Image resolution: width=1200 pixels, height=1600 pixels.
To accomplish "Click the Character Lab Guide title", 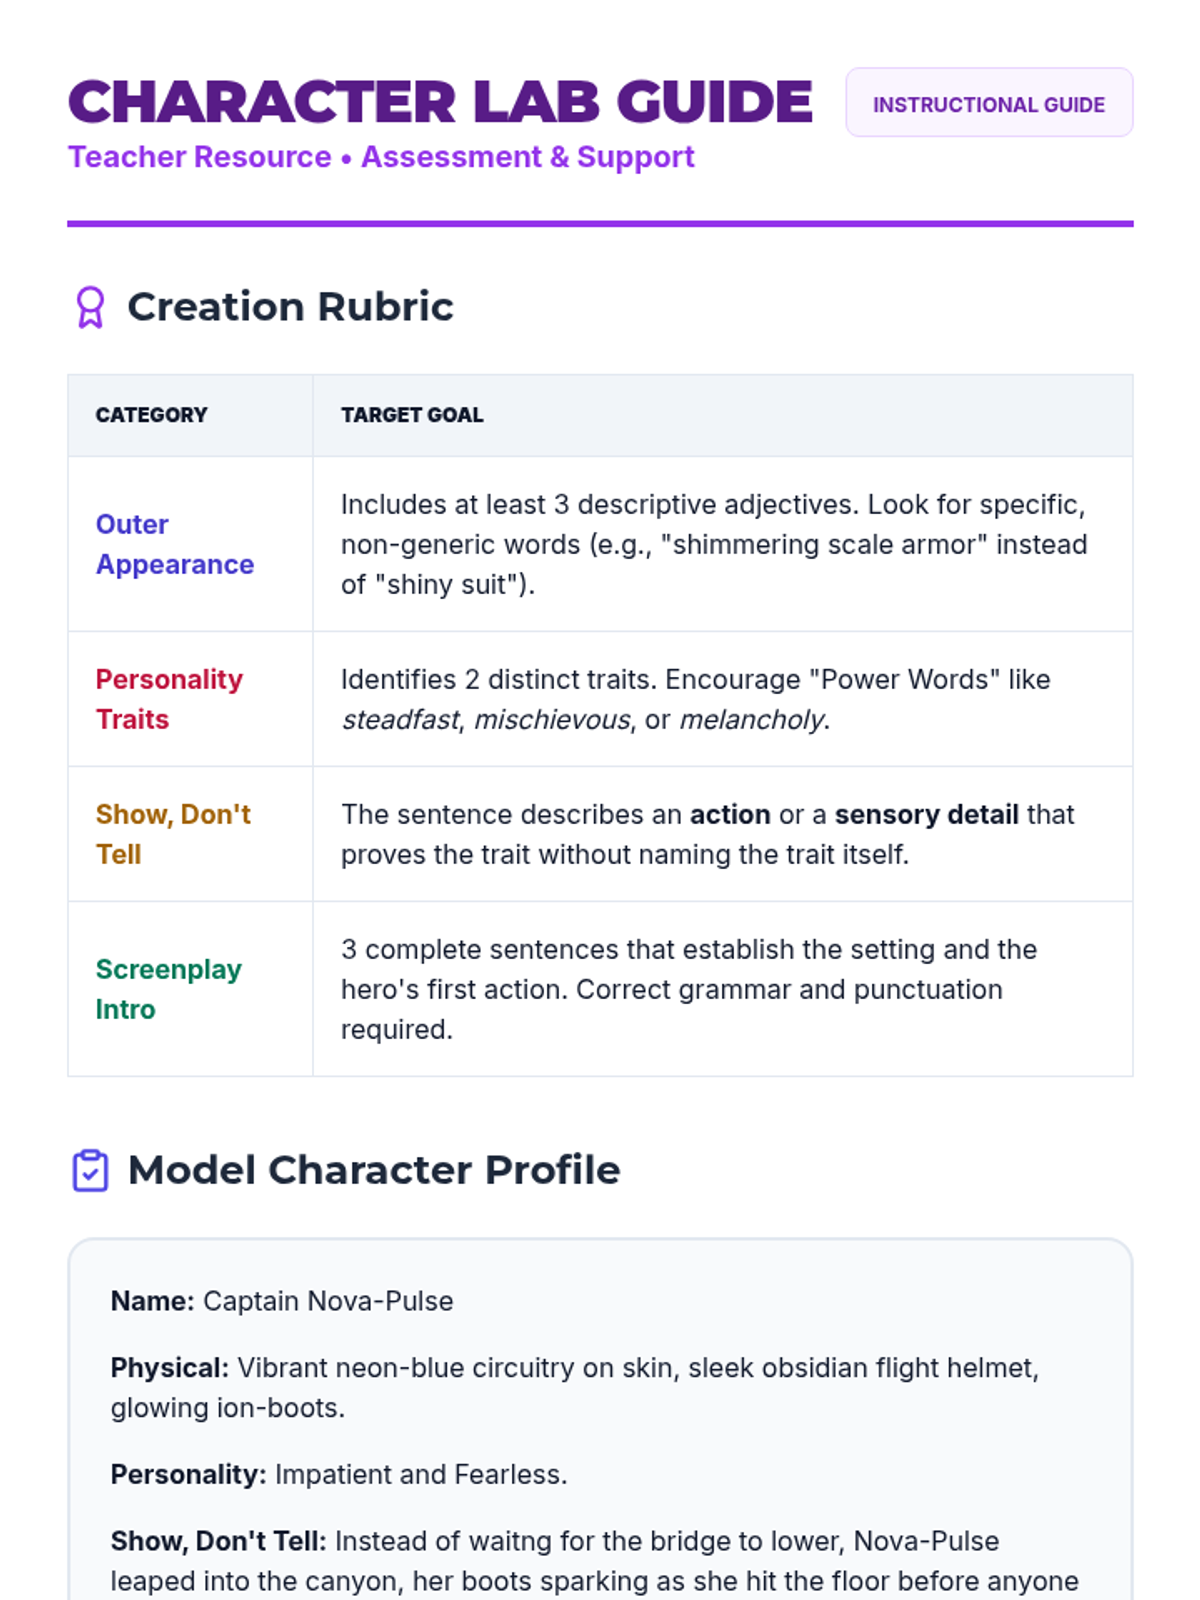I will [440, 102].
